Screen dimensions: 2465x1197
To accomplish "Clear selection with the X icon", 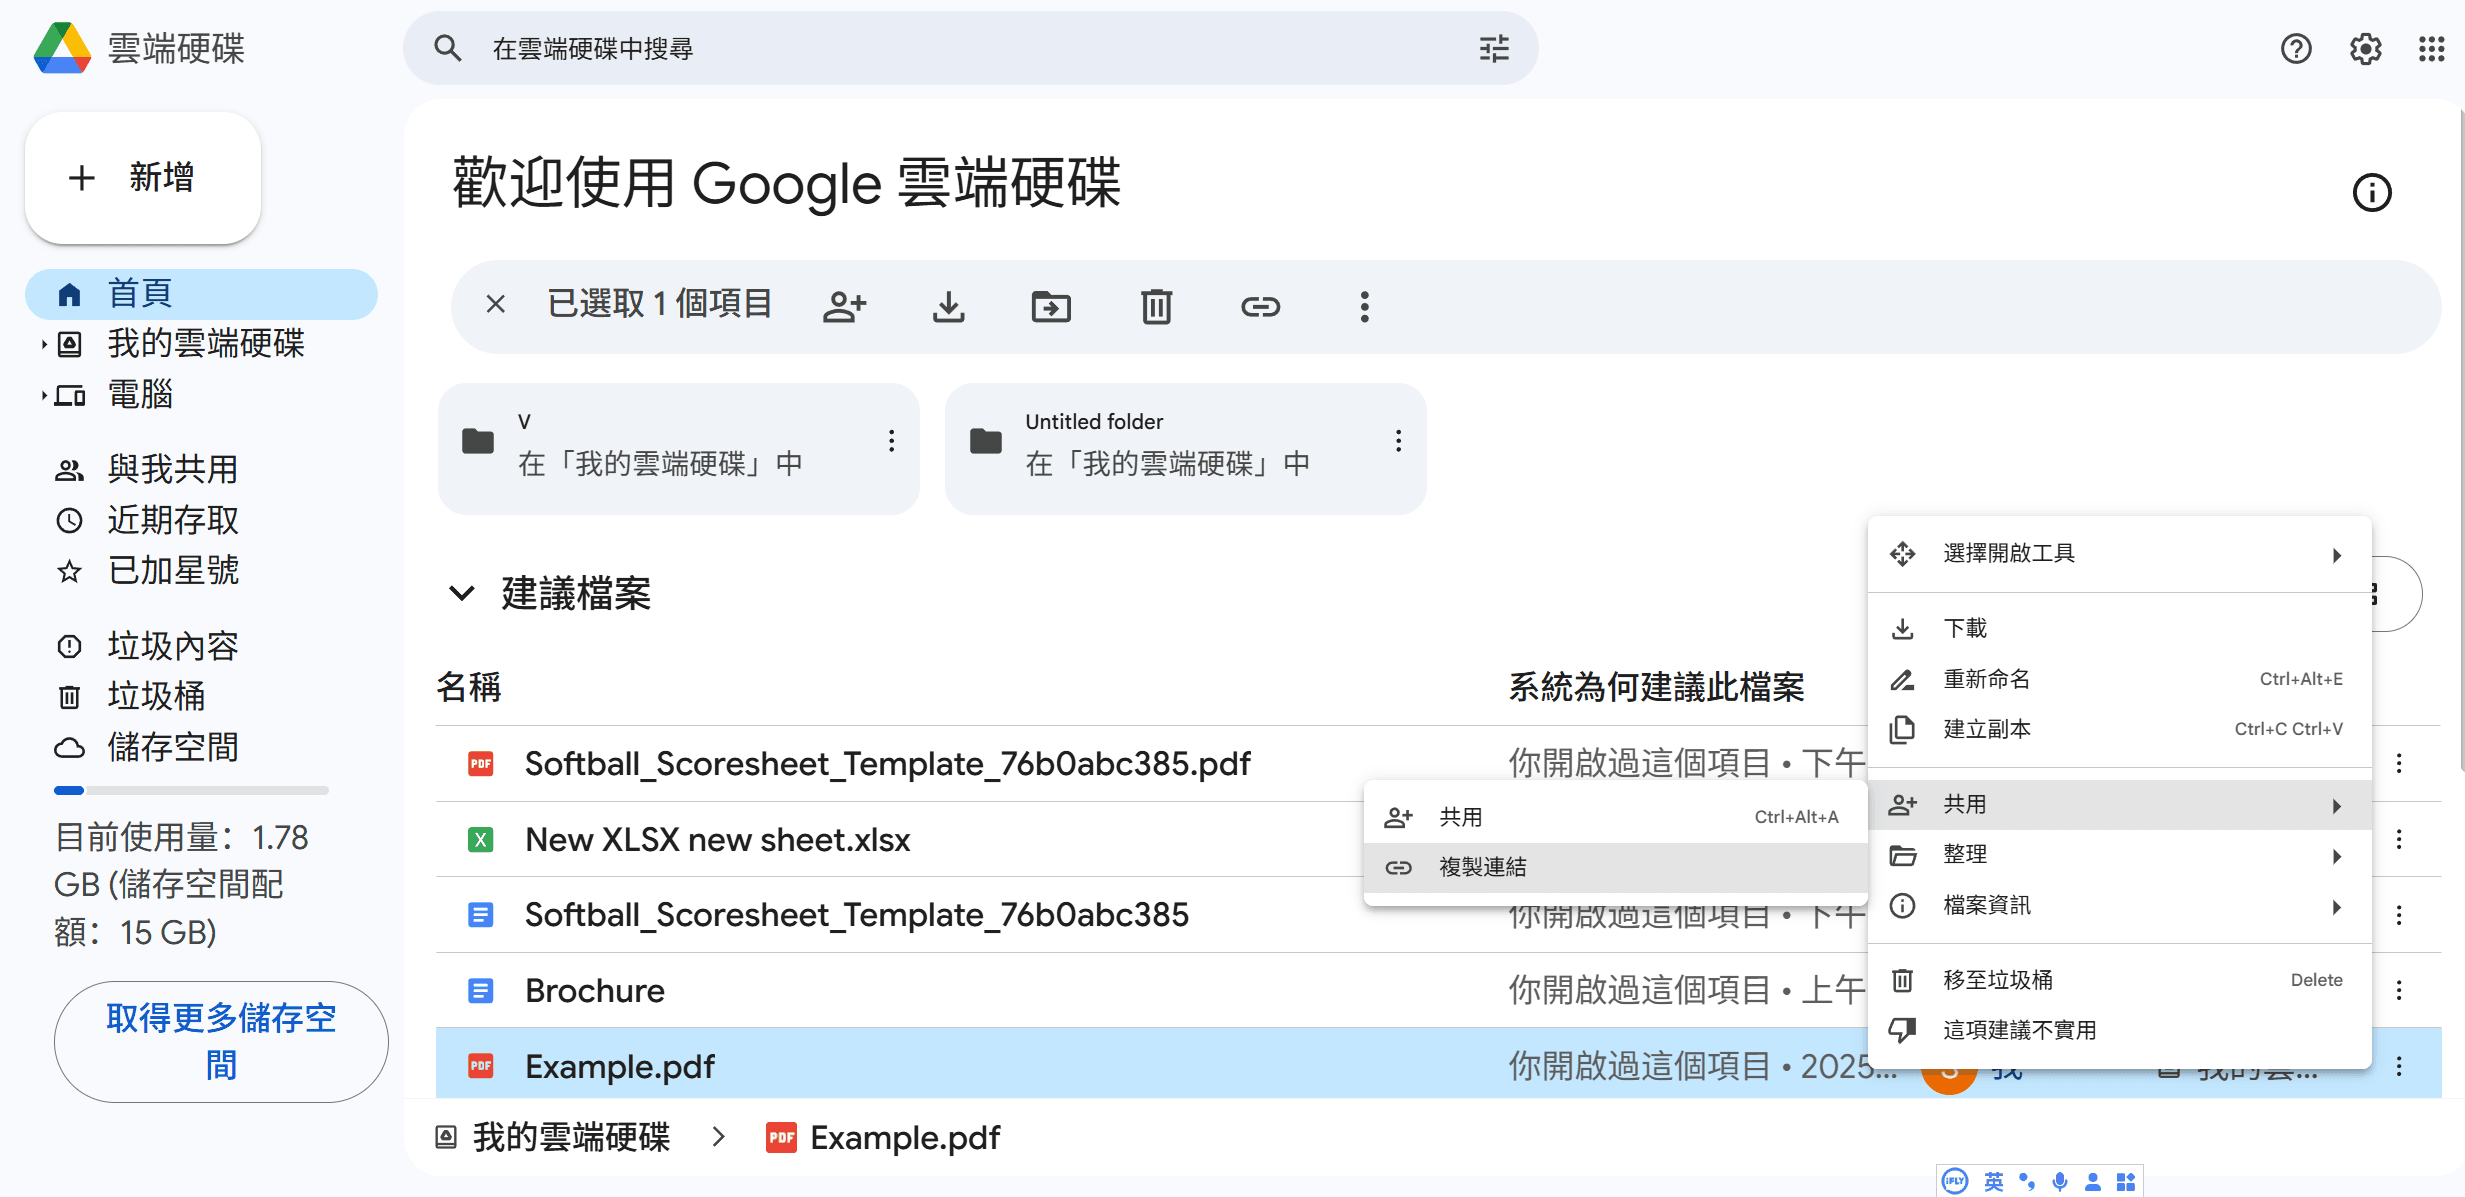I will coord(495,304).
